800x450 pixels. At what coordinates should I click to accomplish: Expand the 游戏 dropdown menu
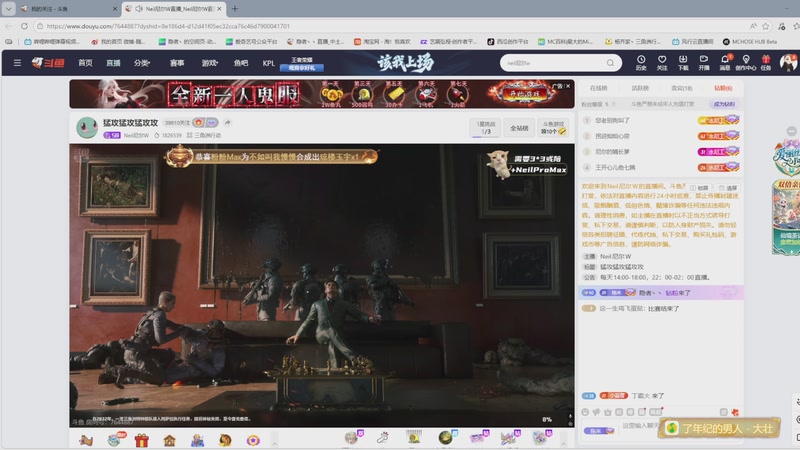tap(210, 63)
